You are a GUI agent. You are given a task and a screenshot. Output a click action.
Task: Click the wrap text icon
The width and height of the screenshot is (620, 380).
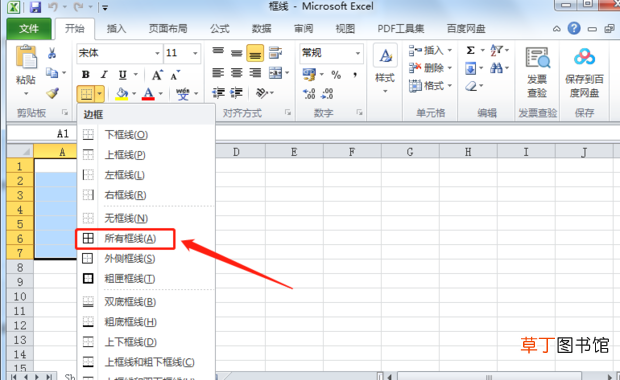(275, 53)
